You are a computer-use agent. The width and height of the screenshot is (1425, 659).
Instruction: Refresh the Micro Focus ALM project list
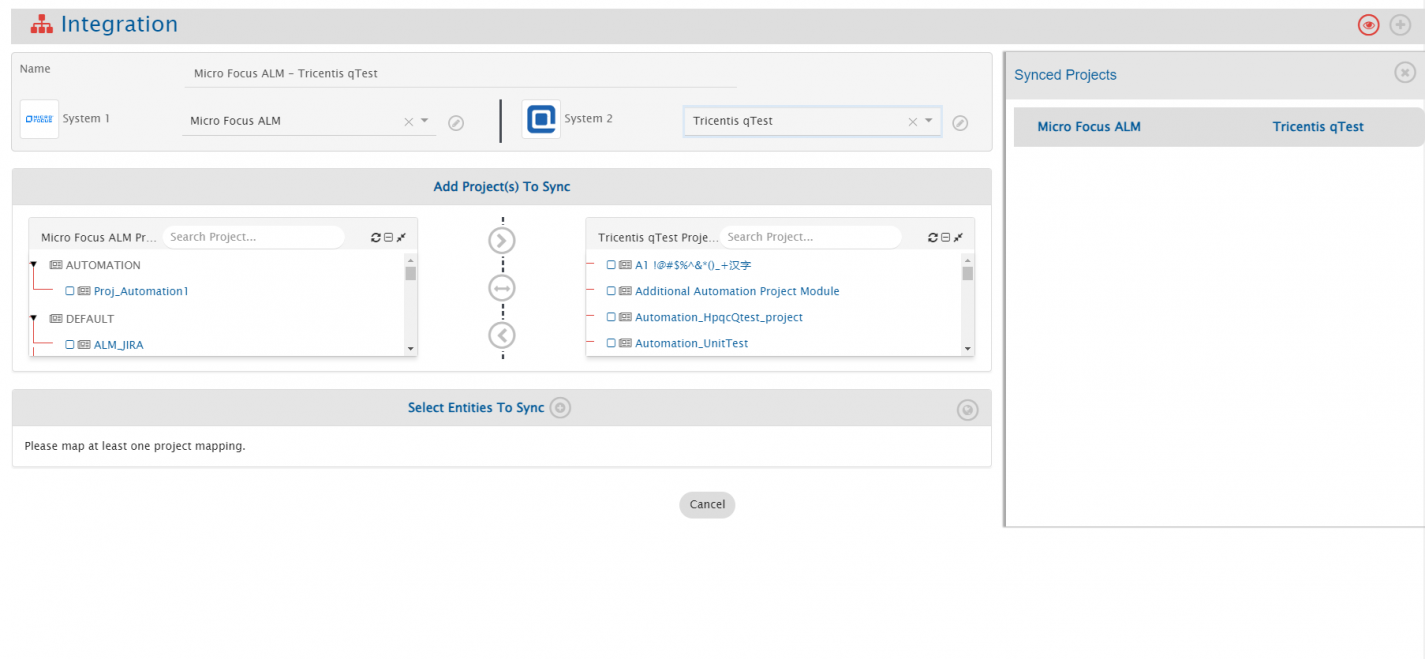[x=376, y=238]
